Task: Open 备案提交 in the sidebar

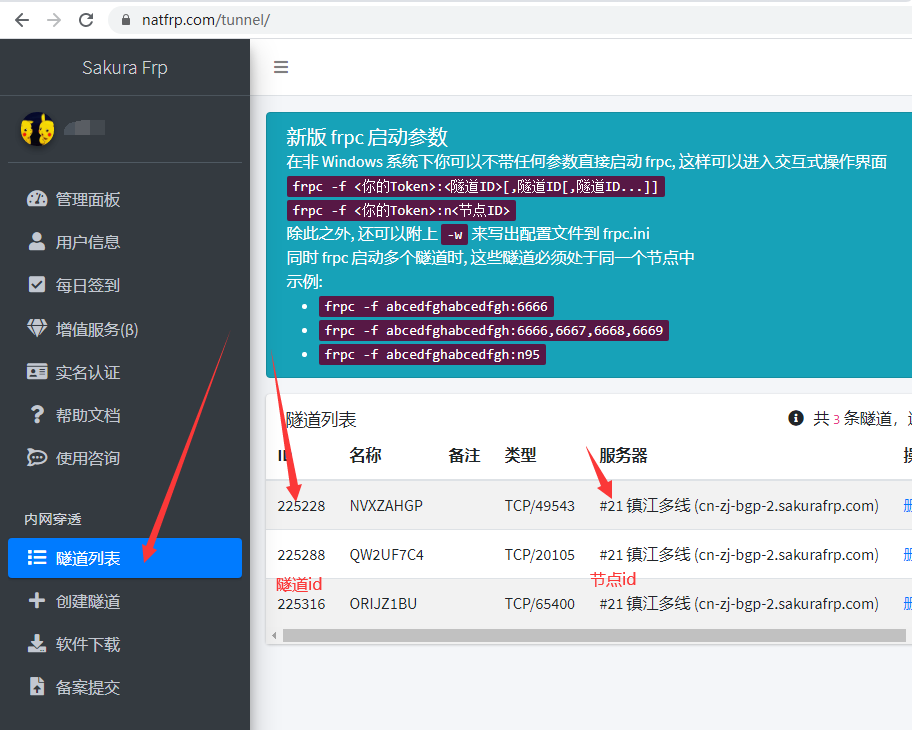Action: click(87, 688)
